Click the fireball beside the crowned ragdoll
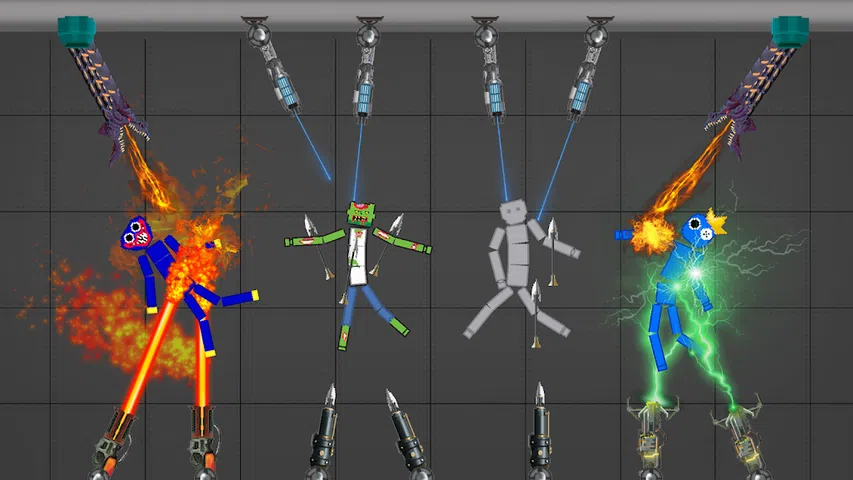The height and width of the screenshot is (480, 853). coord(652,236)
